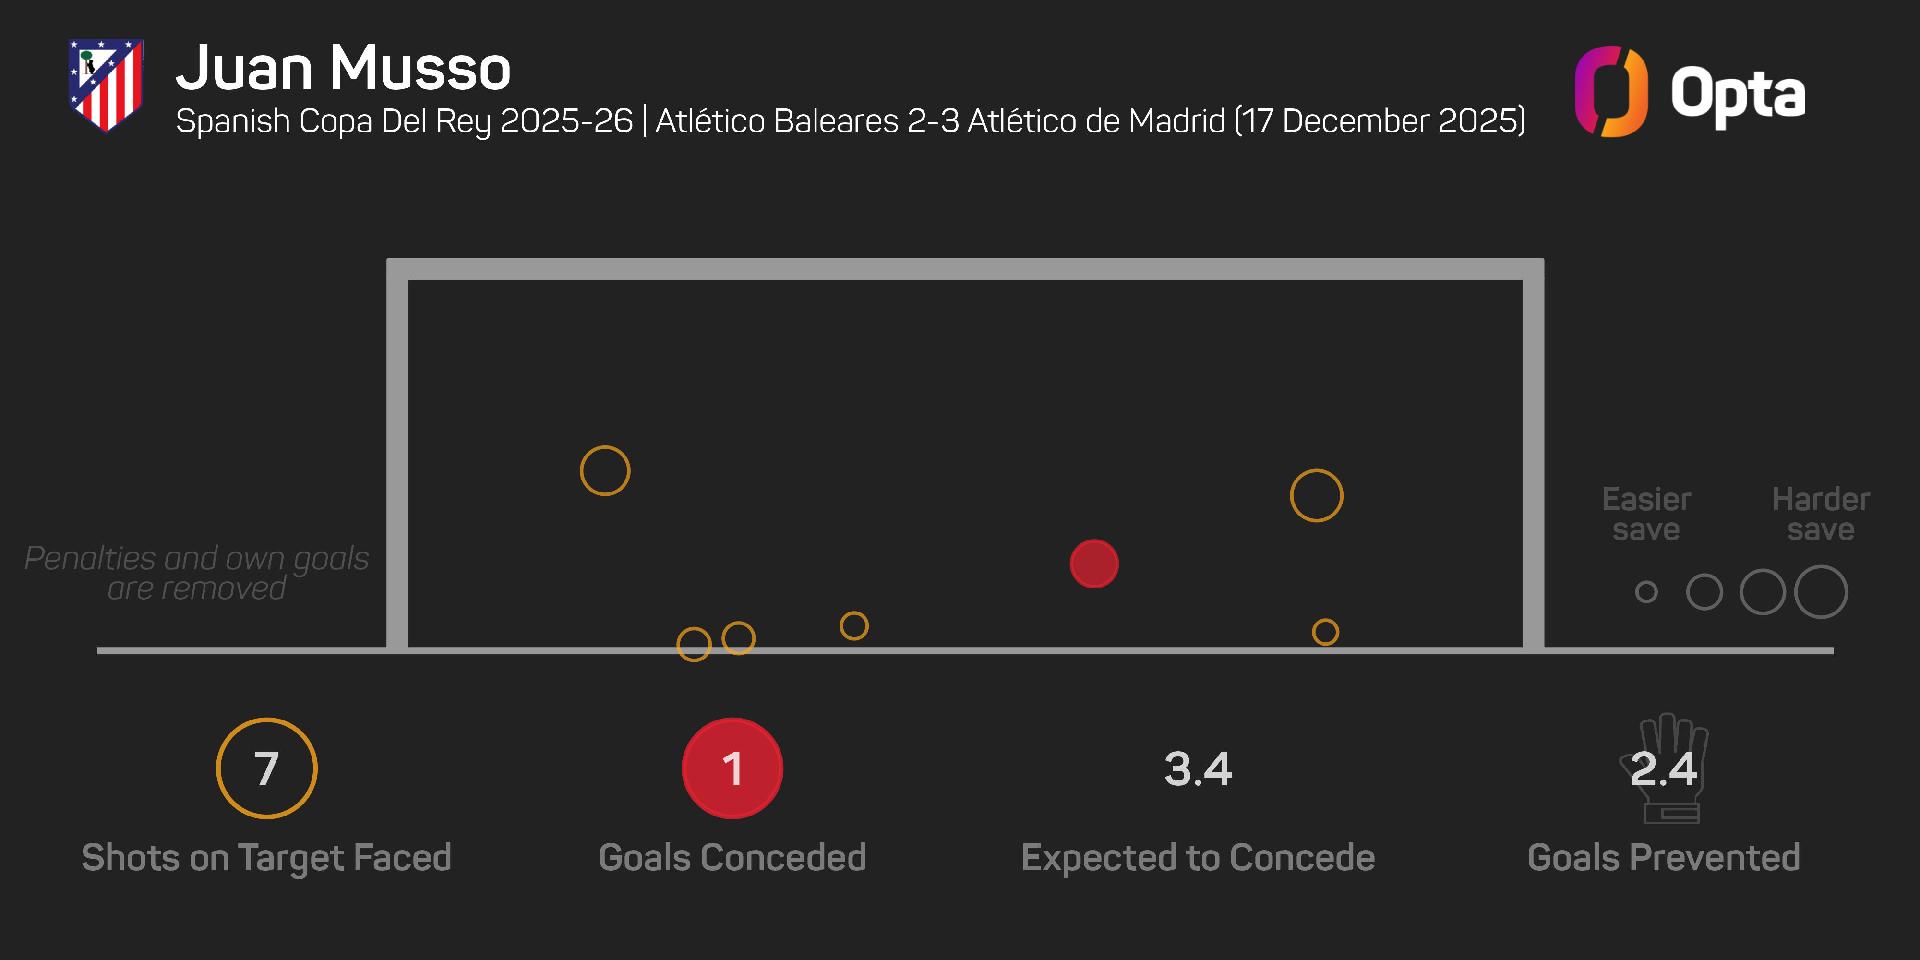Click the red conceded goal marker in the goal

tap(1094, 564)
